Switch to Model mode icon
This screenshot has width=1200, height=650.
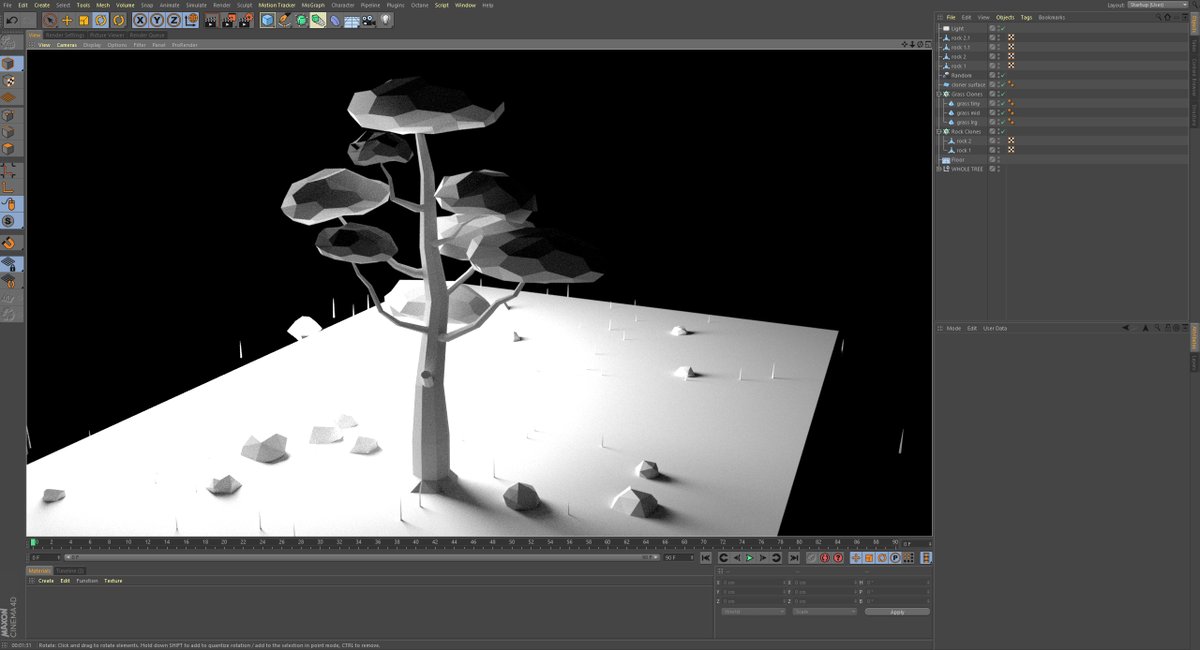tap(9, 63)
